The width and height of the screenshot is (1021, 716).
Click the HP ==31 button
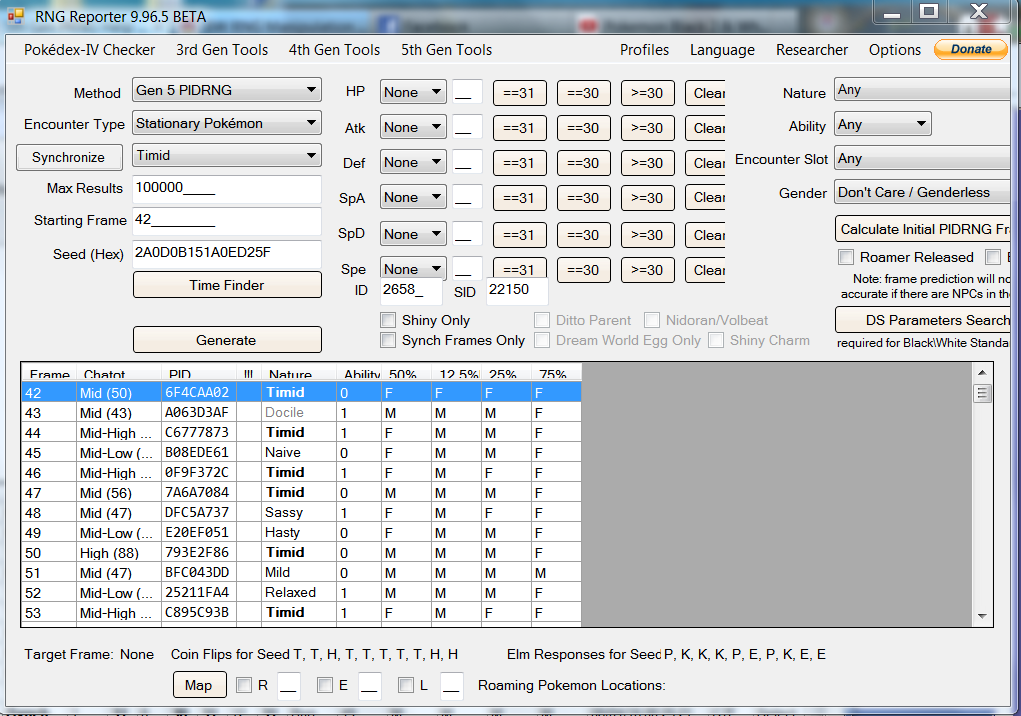click(519, 93)
